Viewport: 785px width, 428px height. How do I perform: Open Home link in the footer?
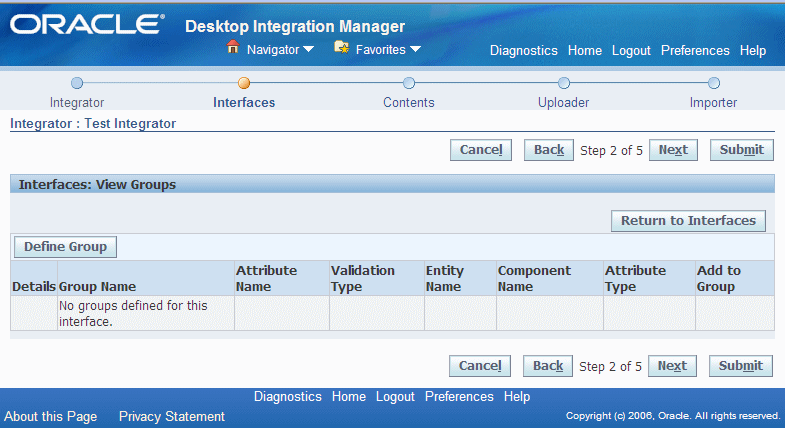[x=349, y=396]
